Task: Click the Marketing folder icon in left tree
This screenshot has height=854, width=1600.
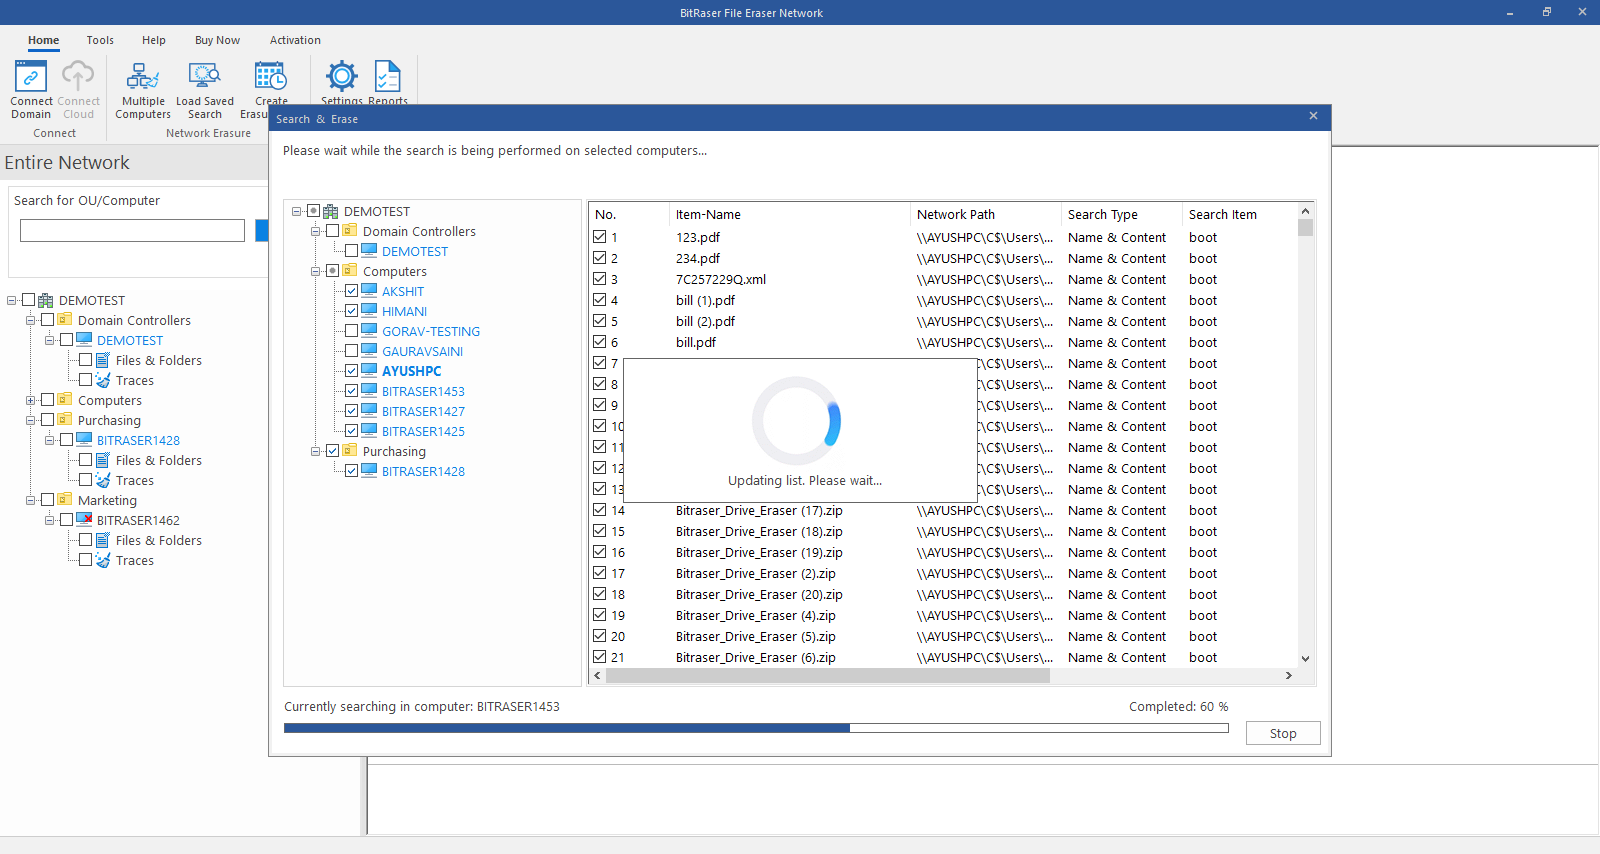Action: 65,500
